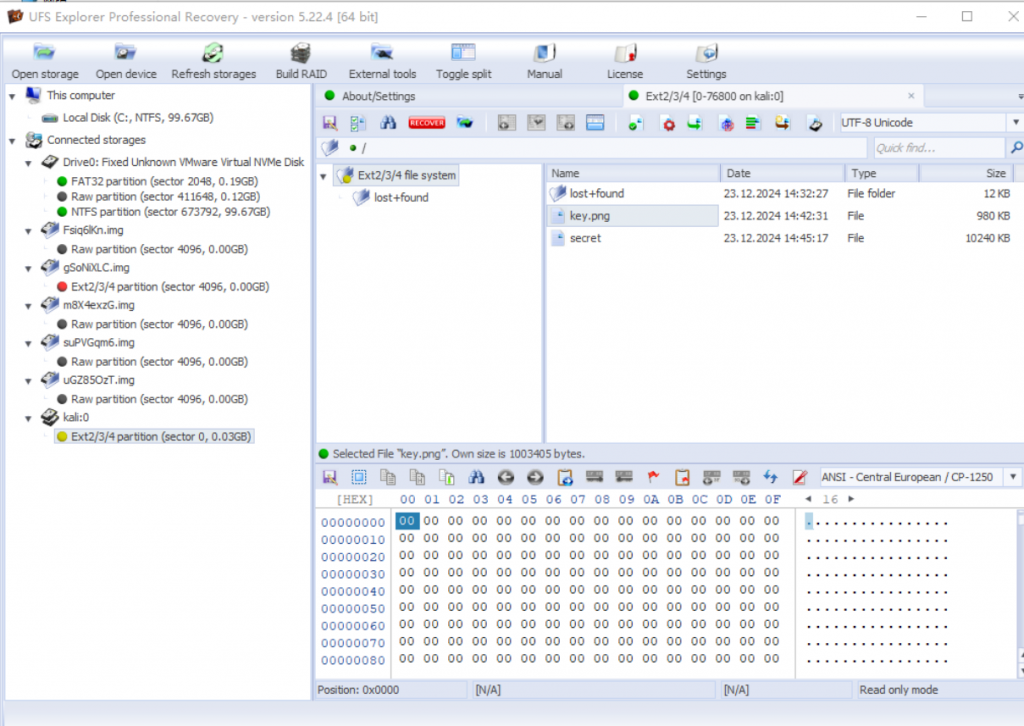
Task: Click the checklist selection icon beside RECOVER
Action: tap(358, 123)
